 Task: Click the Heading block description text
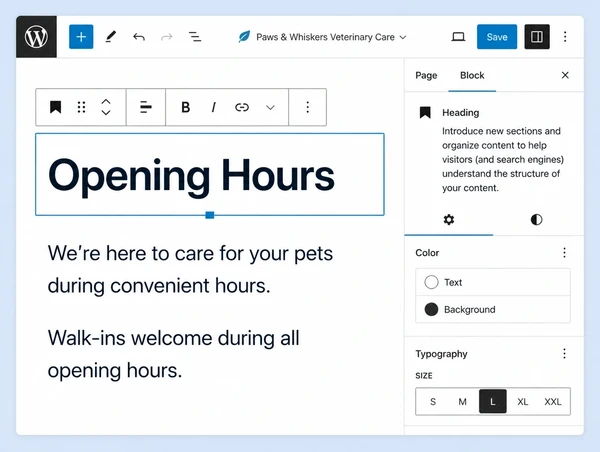pyautogui.click(x=503, y=160)
